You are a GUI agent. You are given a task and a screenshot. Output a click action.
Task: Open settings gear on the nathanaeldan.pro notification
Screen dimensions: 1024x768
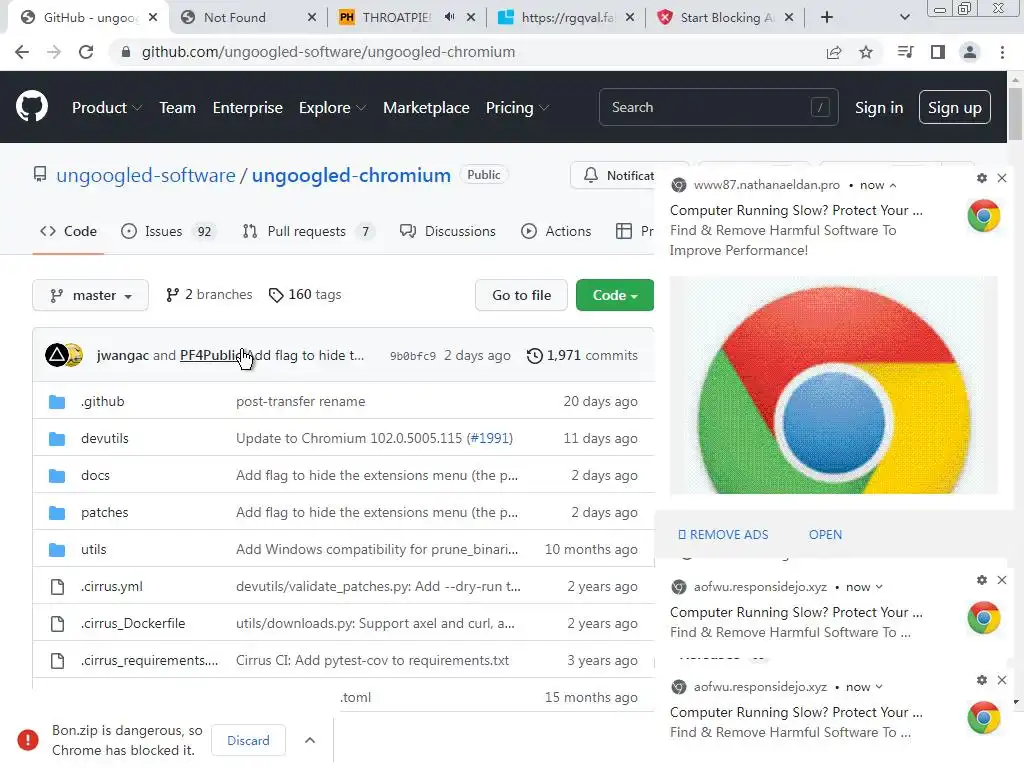pos(982,178)
